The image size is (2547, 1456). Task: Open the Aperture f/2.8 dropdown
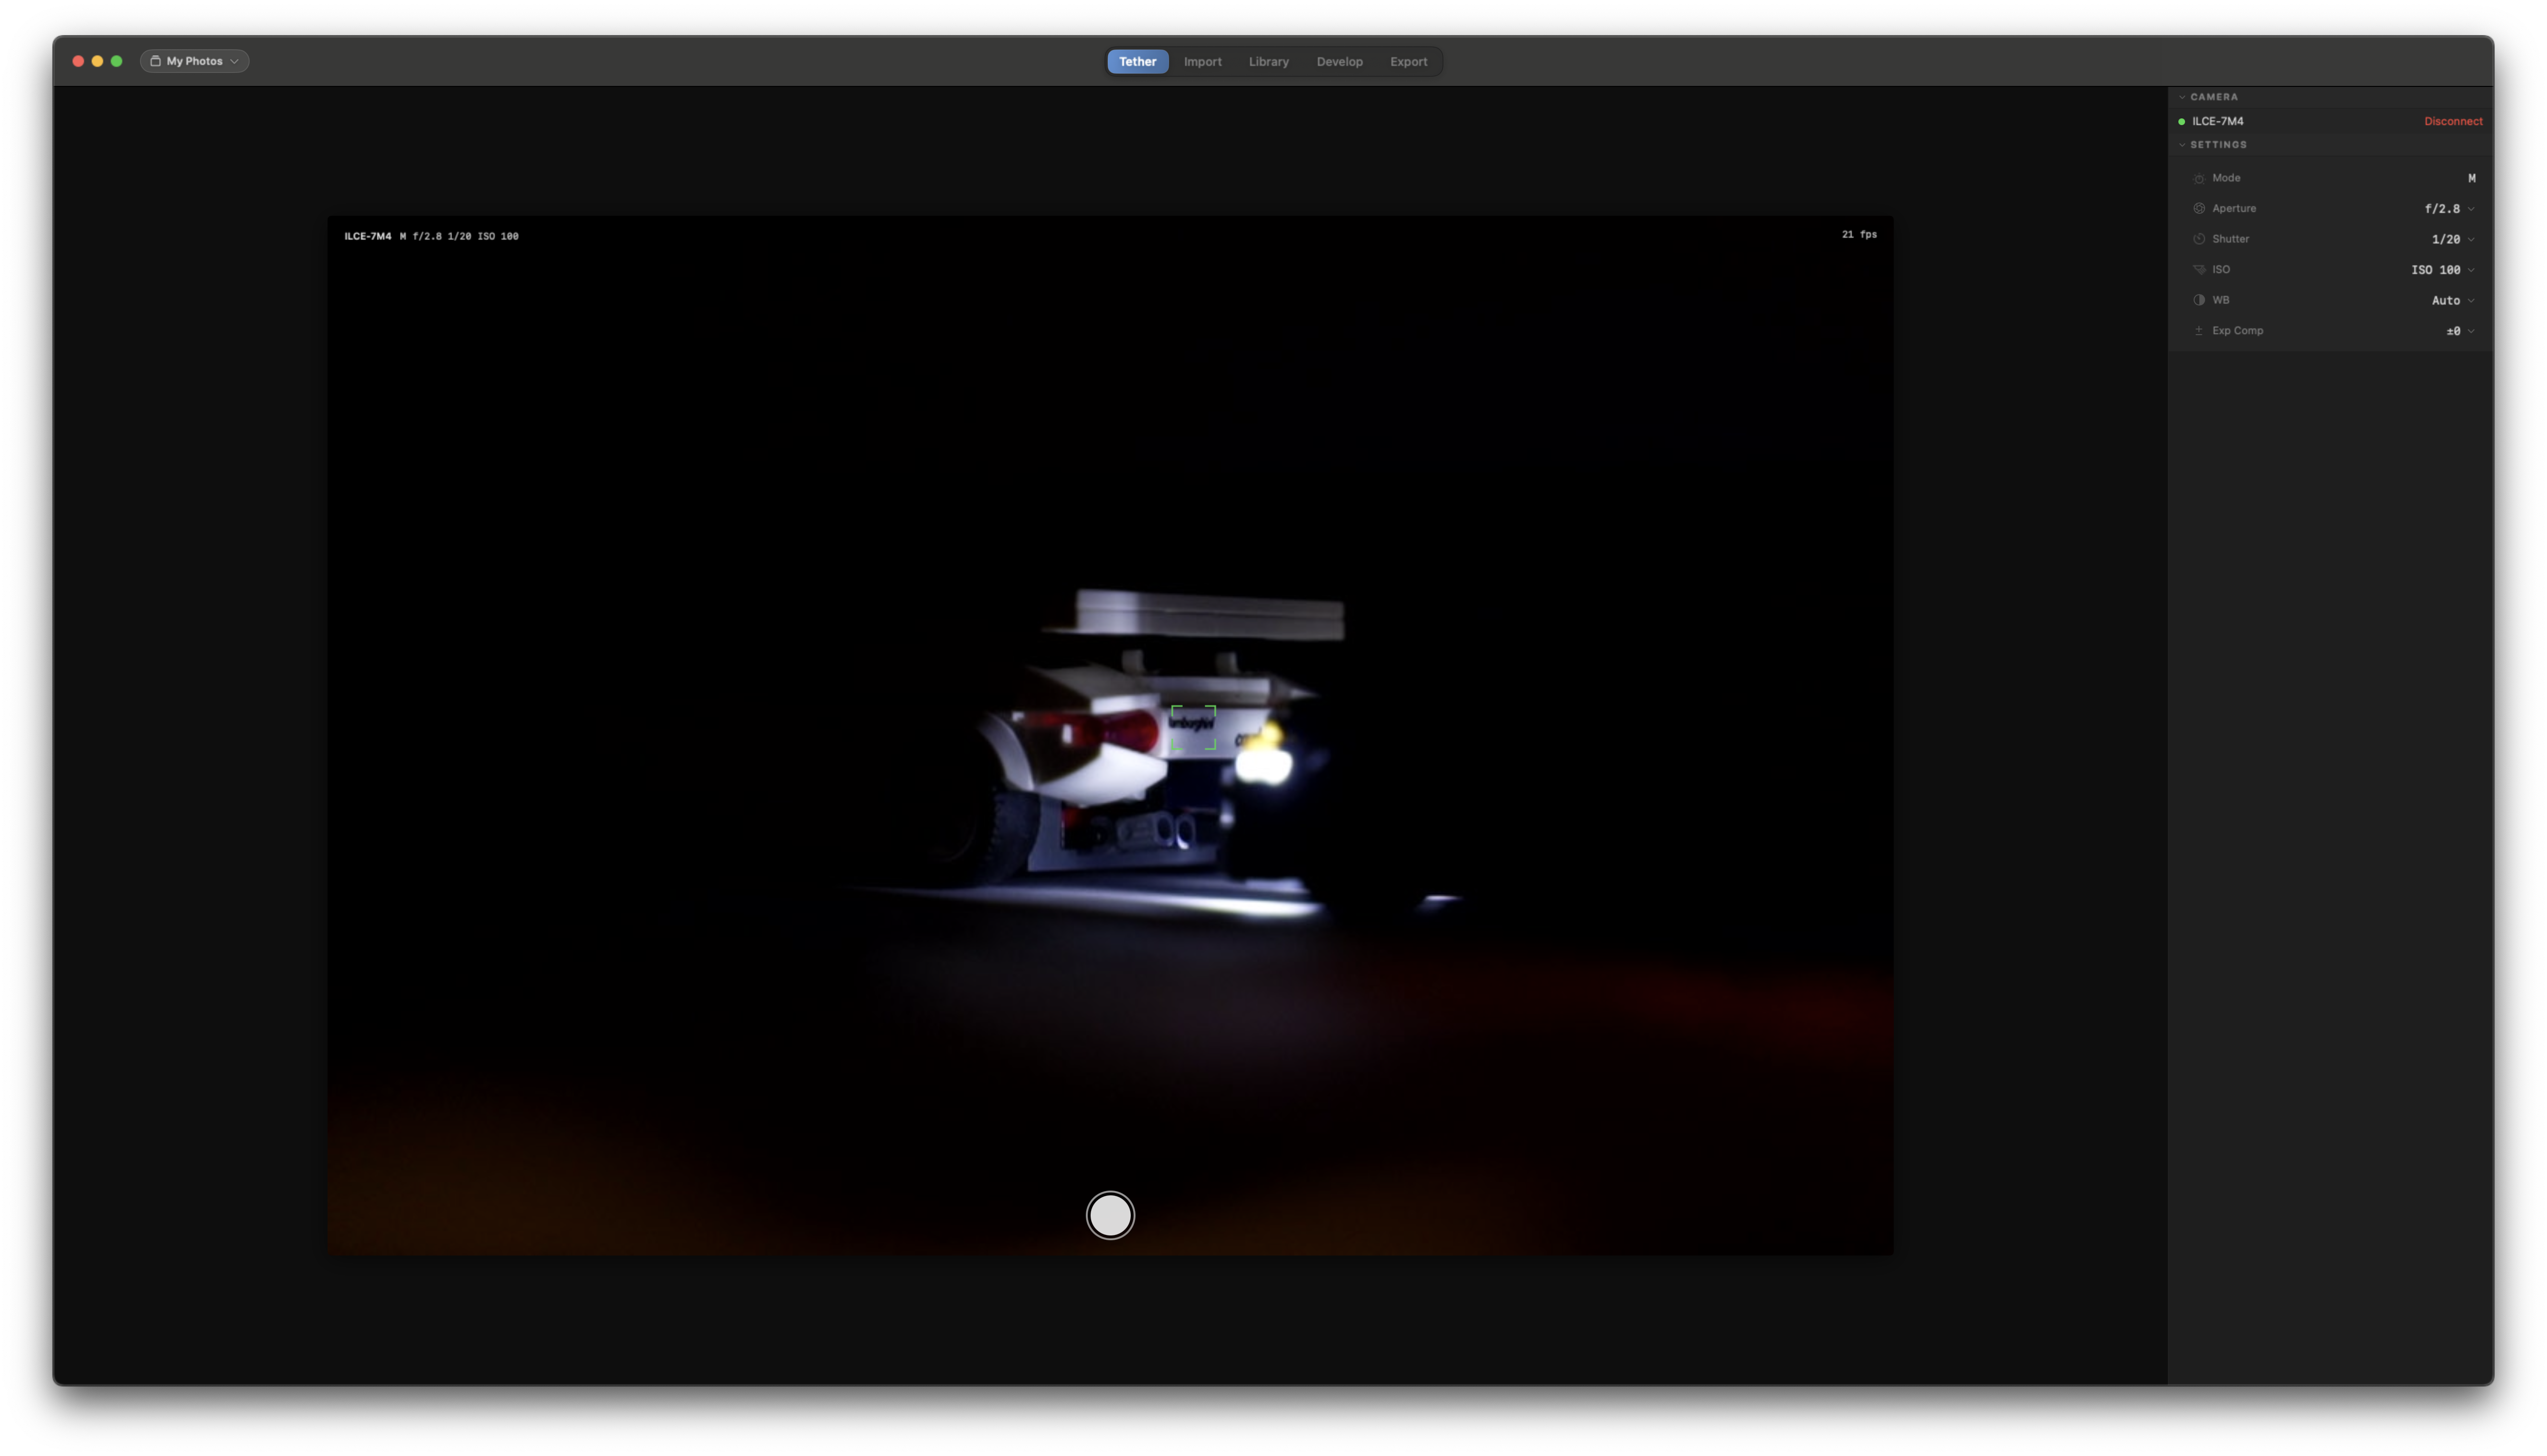(x=2449, y=209)
